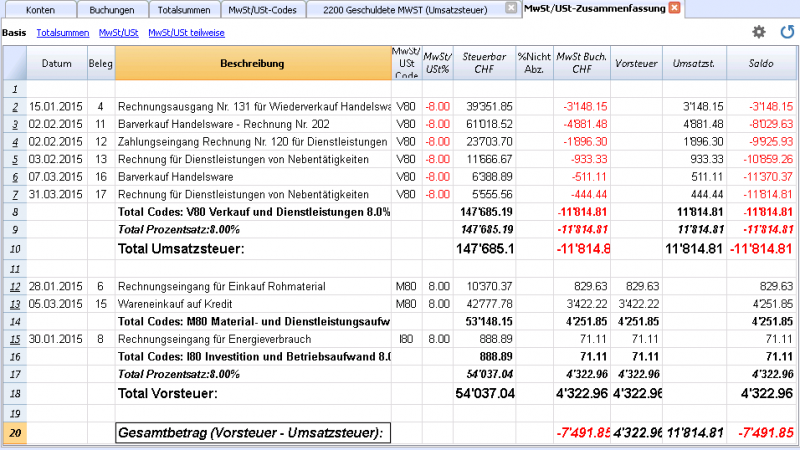The width and height of the screenshot is (800, 450).
Task: Close the MwSt/USt-Zusammenfassung tab
Action: pos(674,8)
